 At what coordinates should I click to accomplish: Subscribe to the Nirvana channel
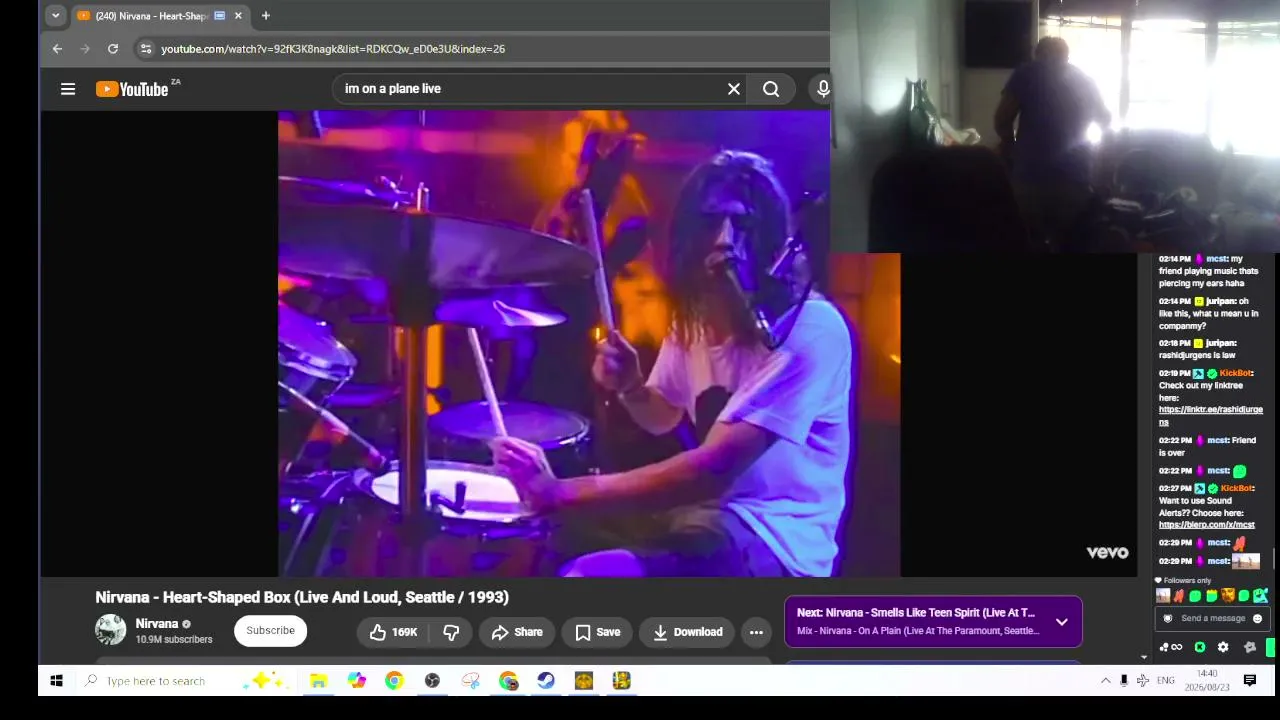(x=270, y=631)
